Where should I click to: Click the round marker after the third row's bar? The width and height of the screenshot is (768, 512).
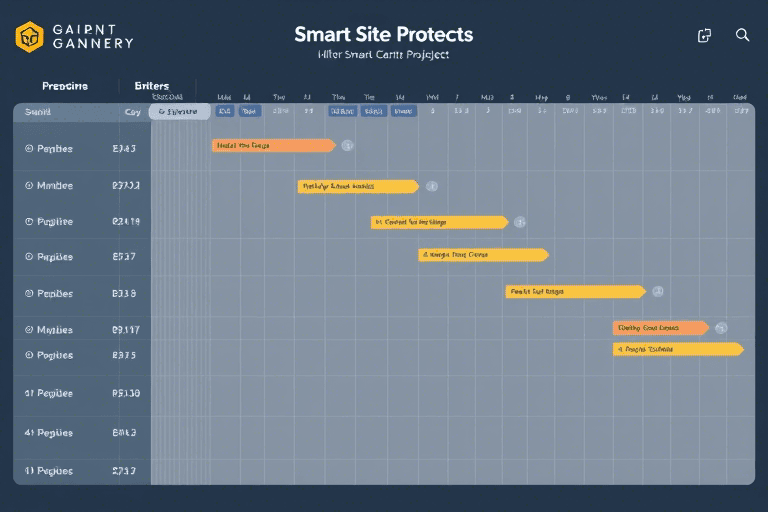pos(519,222)
